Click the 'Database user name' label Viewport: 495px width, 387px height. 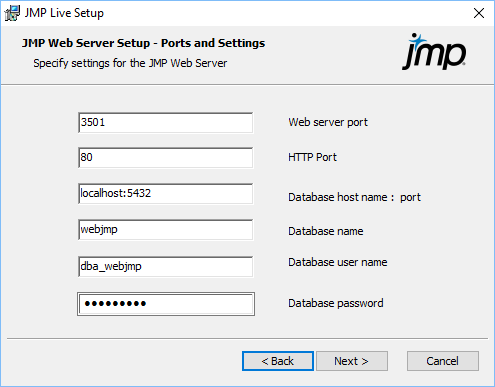click(338, 262)
